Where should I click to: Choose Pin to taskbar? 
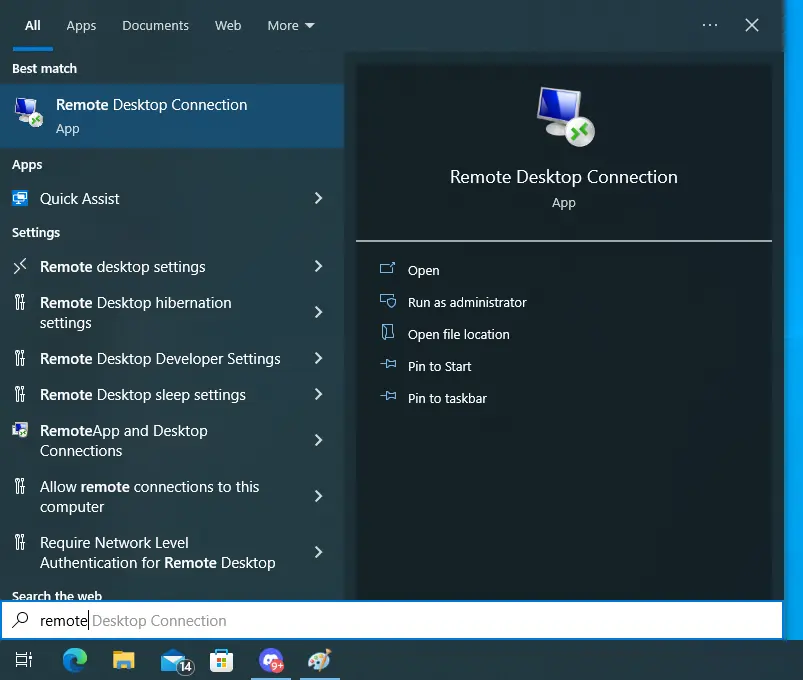point(447,398)
